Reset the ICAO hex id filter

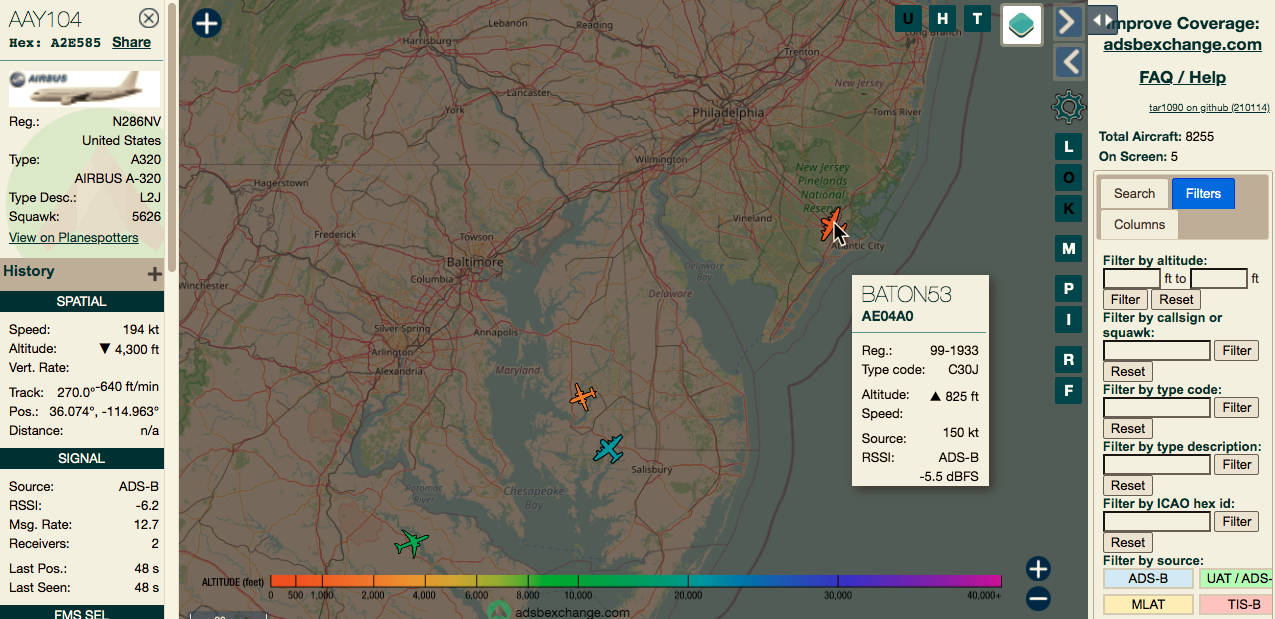pos(1128,542)
